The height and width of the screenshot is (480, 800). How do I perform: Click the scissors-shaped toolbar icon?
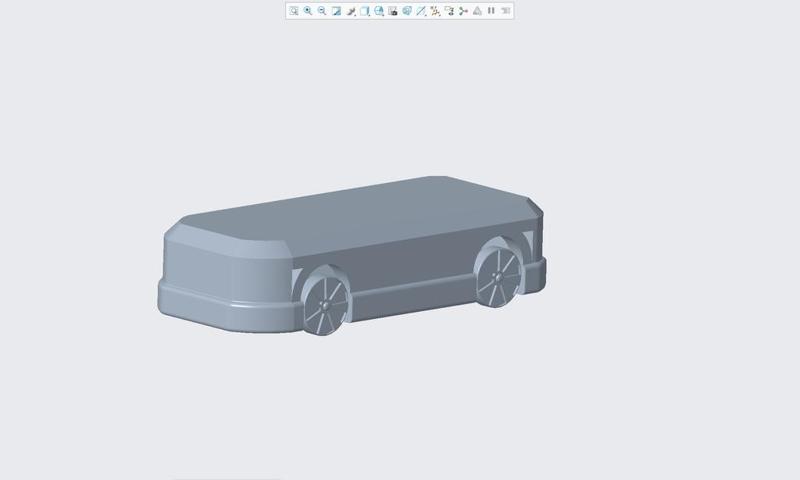pos(463,11)
